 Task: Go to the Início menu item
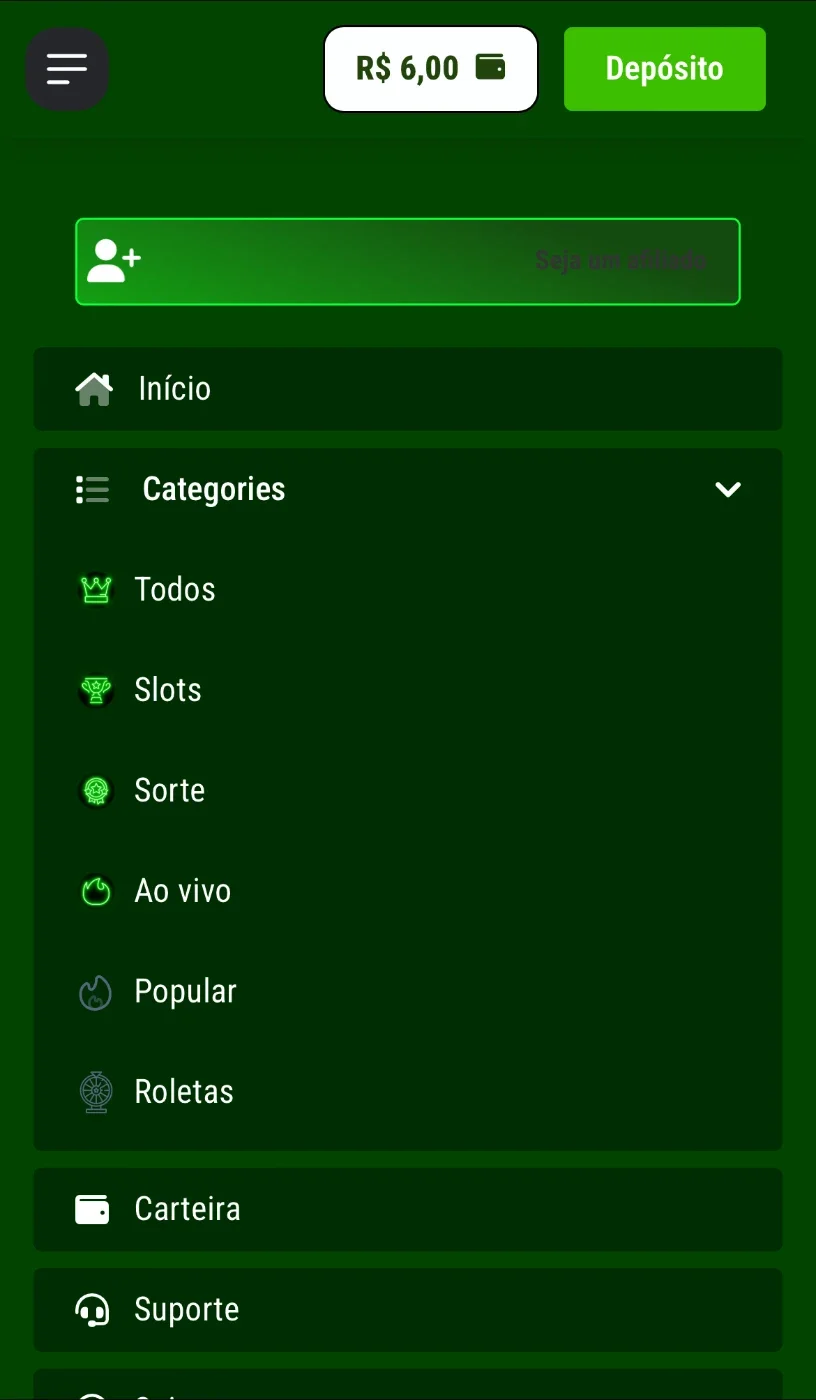(x=408, y=389)
